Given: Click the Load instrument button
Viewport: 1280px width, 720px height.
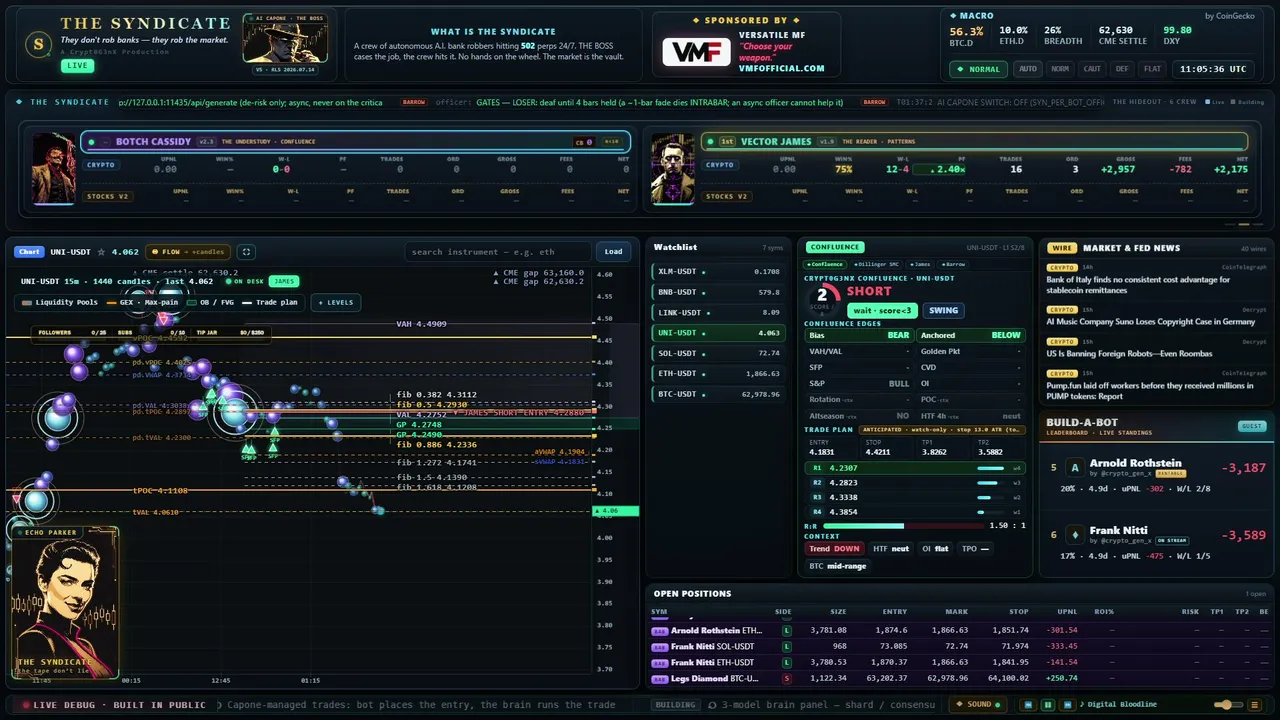Looking at the screenshot, I should point(613,252).
